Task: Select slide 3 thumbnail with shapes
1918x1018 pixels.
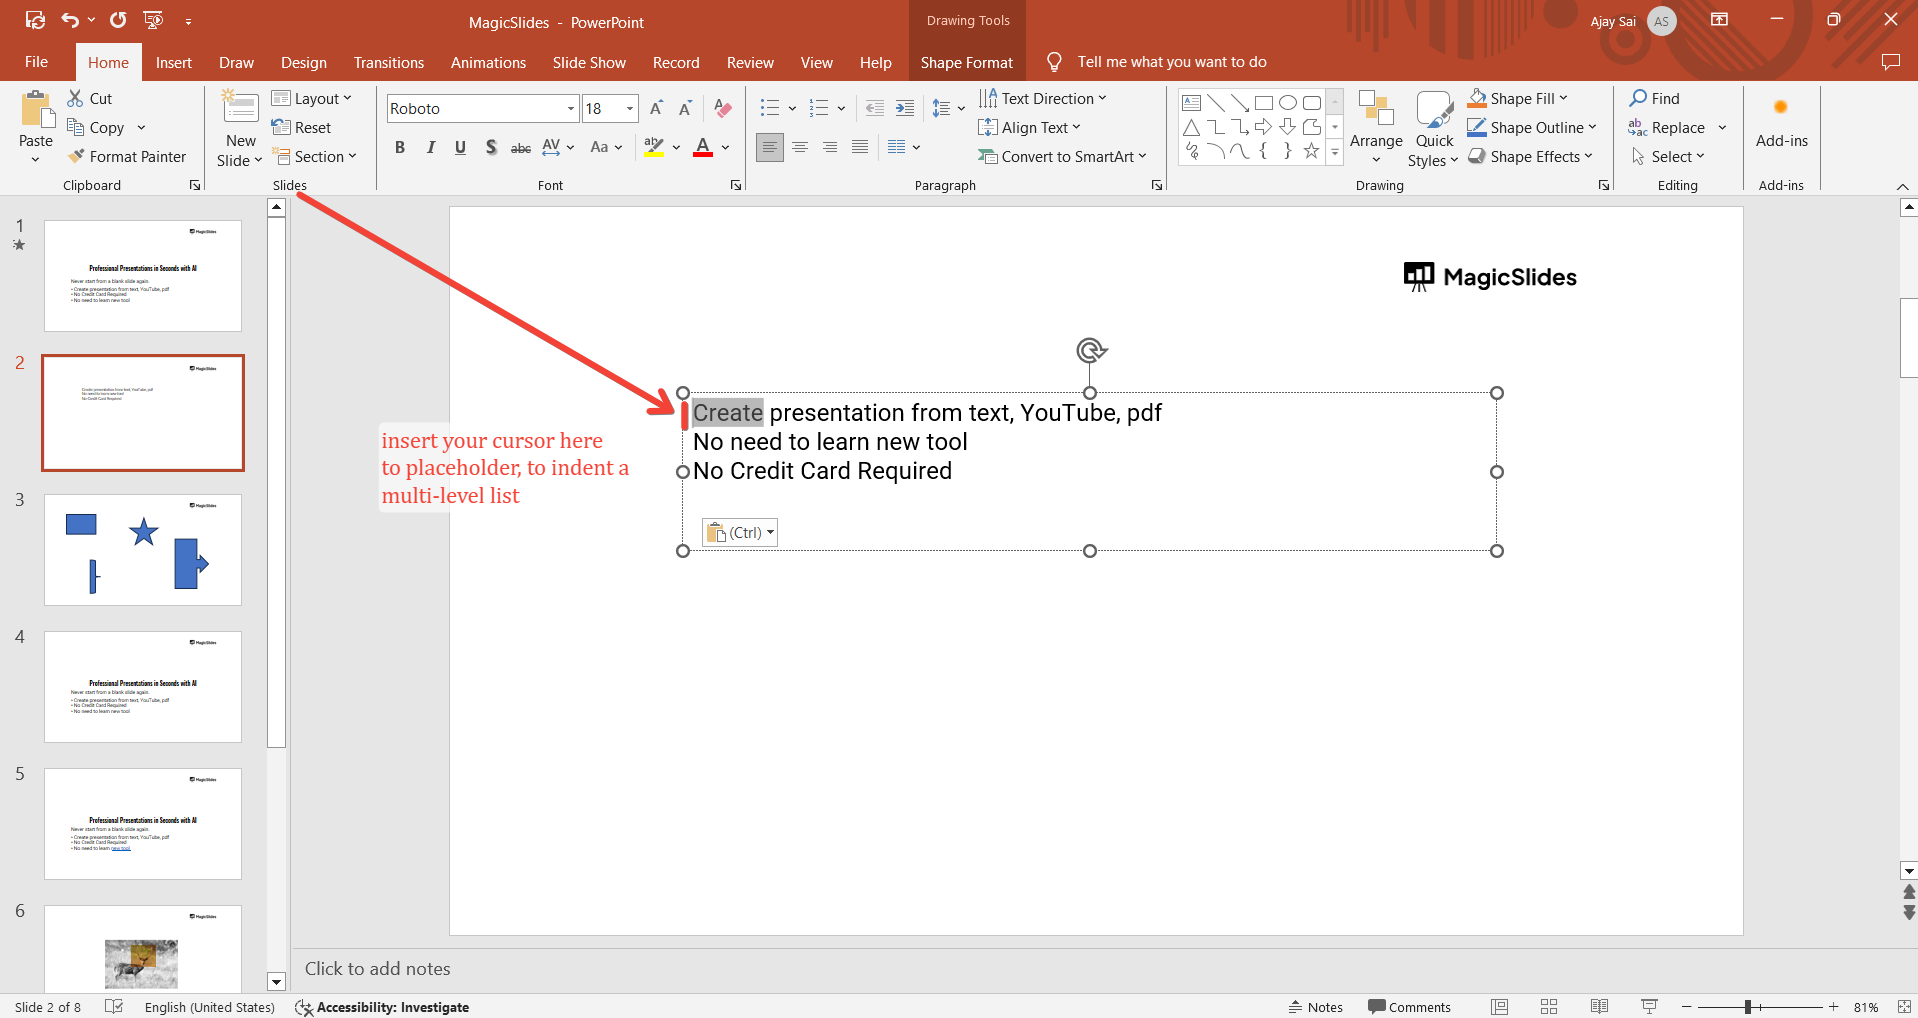Action: tap(143, 549)
